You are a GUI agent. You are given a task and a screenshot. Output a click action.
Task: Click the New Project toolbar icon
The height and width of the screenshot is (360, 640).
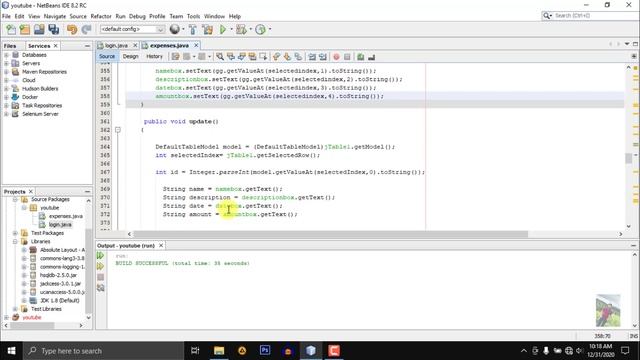pos(25,29)
